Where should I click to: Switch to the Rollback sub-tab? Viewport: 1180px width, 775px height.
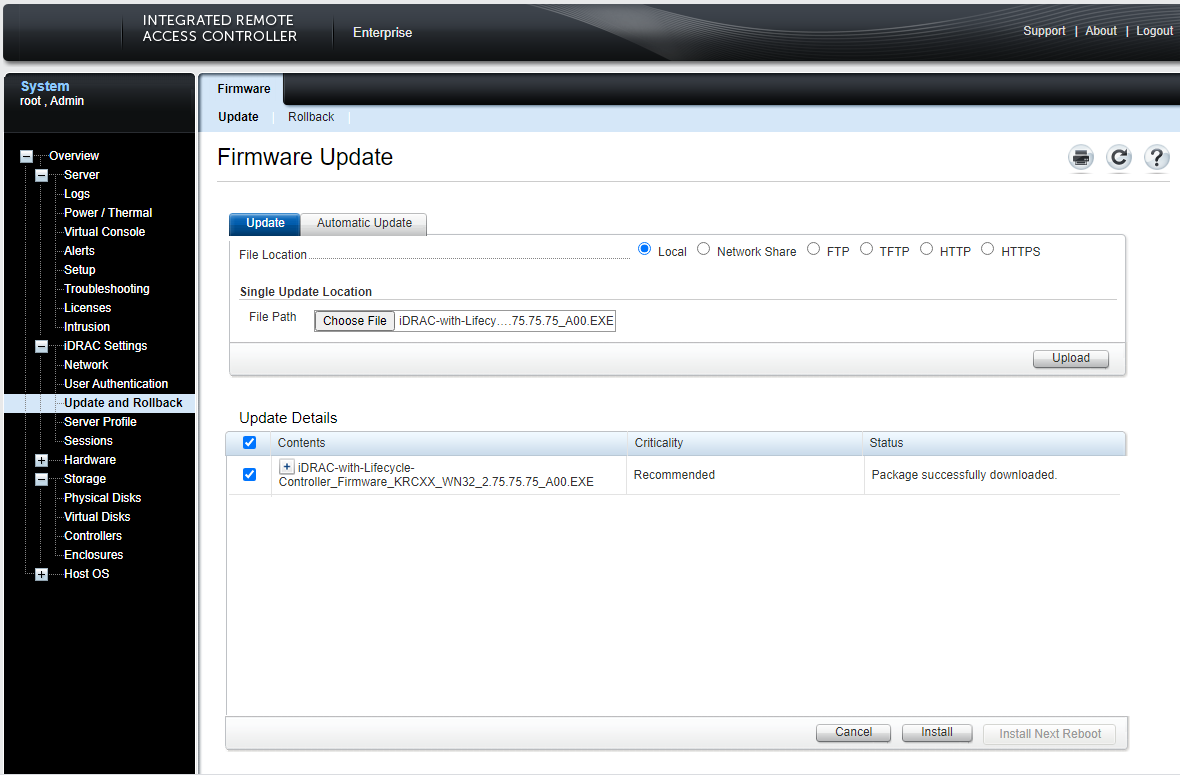pos(311,117)
